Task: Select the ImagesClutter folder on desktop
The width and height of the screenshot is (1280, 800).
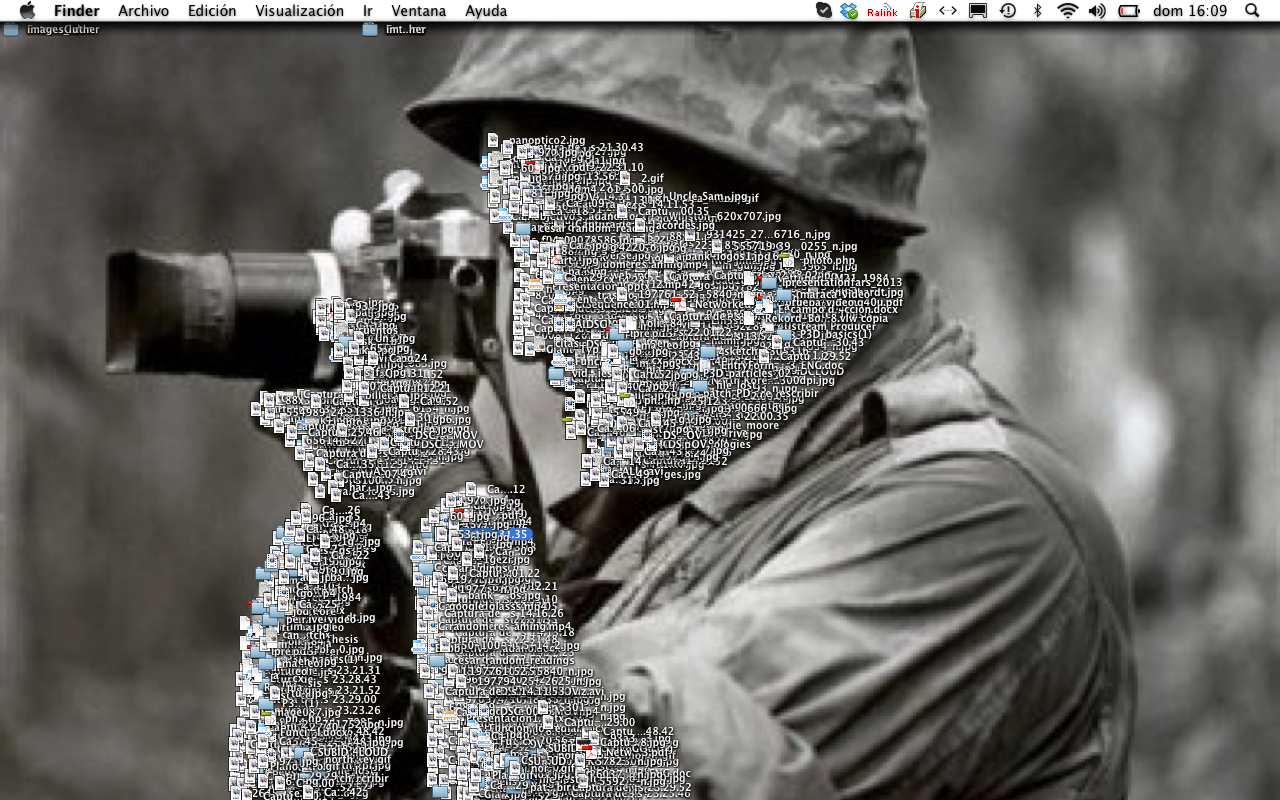Action: 11,29
